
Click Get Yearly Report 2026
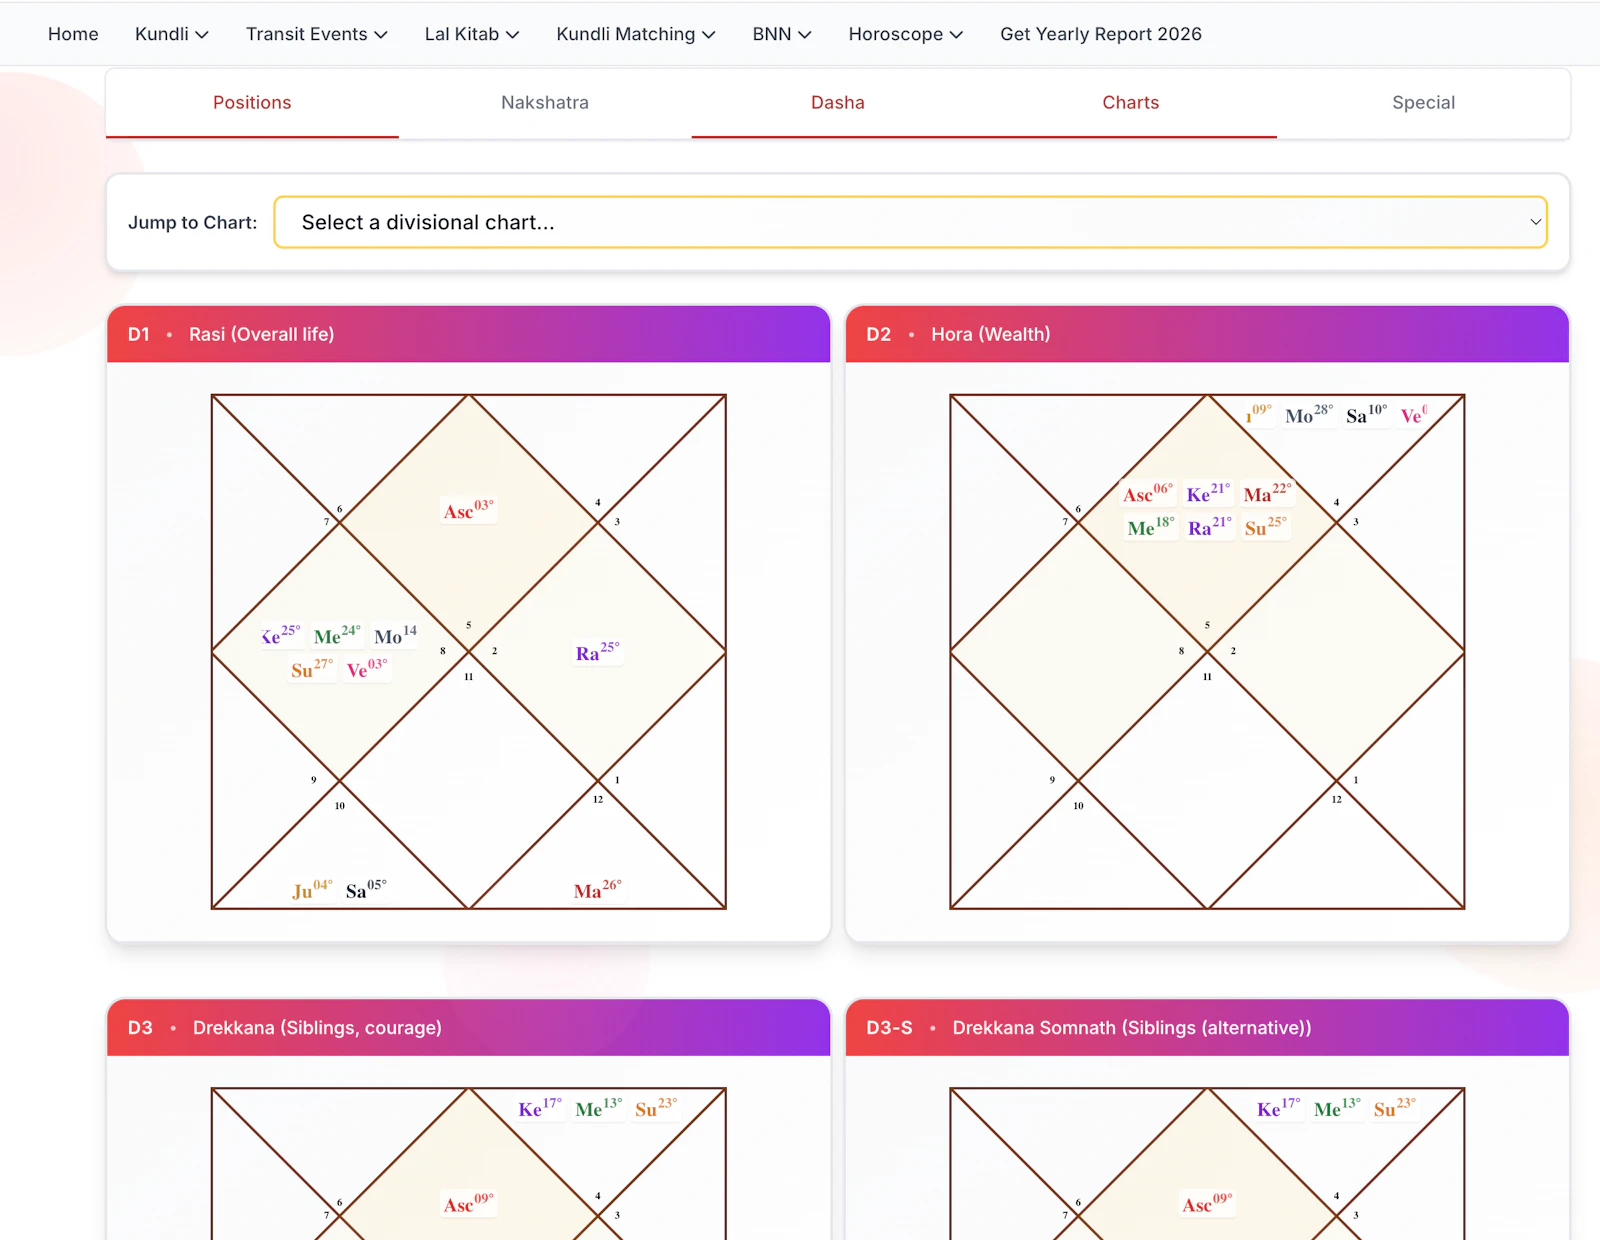(1100, 33)
